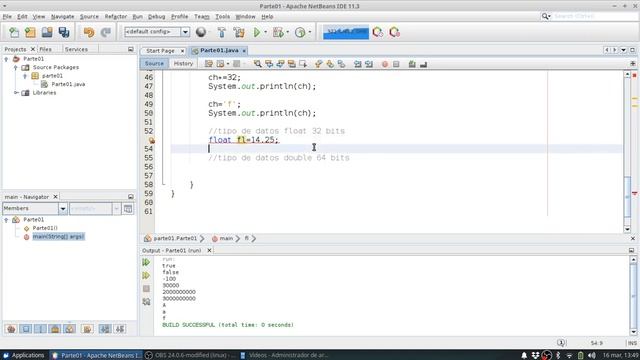The height and width of the screenshot is (360, 640).
Task: Click the Source view button
Action: click(x=154, y=64)
